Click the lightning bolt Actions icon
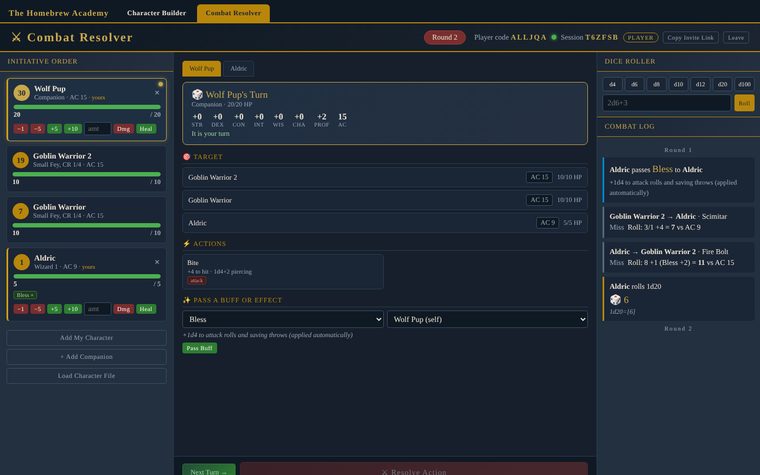The image size is (760, 475). tap(187, 243)
